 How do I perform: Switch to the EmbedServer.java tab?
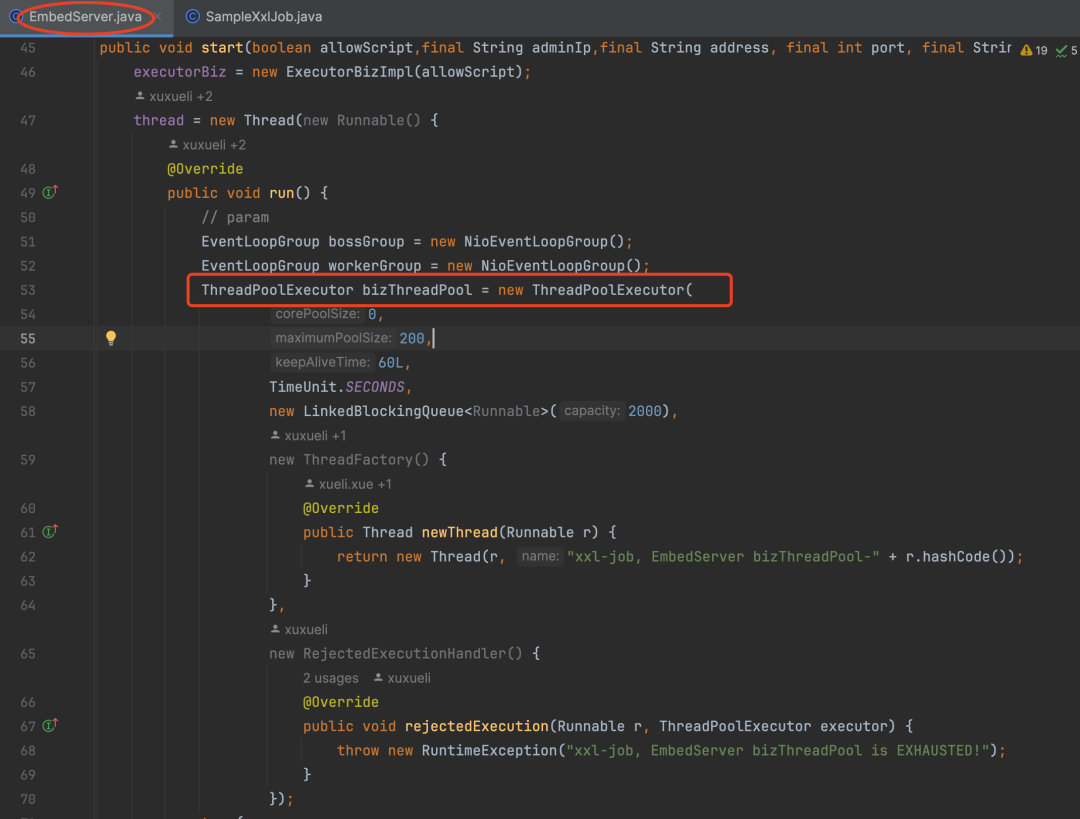[85, 17]
